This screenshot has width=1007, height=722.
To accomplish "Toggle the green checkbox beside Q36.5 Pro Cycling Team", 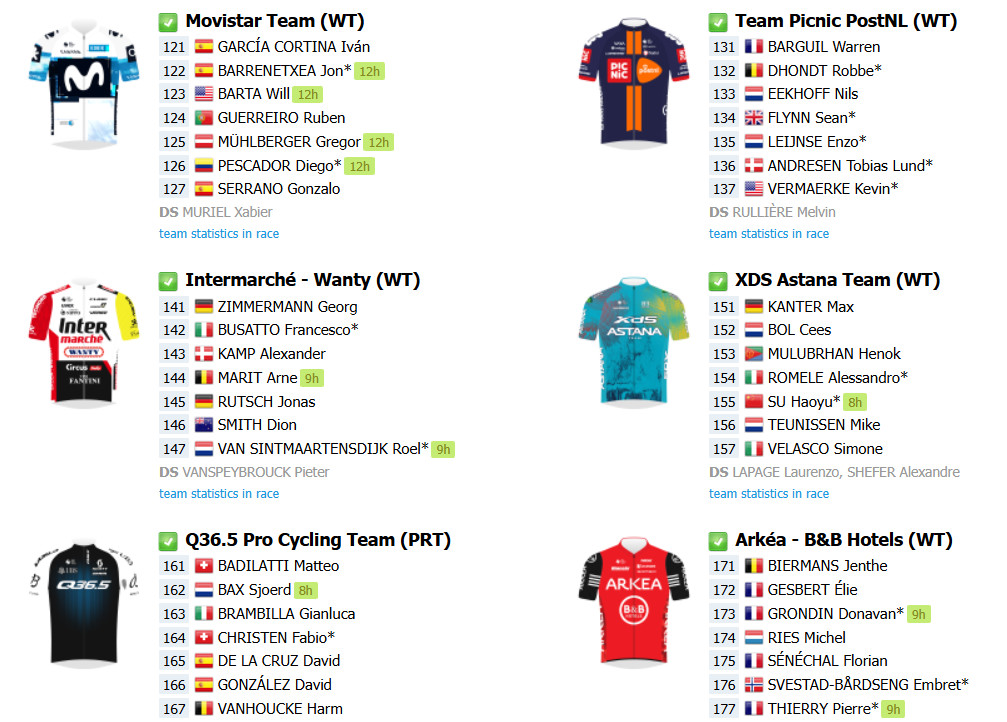I will [168, 542].
